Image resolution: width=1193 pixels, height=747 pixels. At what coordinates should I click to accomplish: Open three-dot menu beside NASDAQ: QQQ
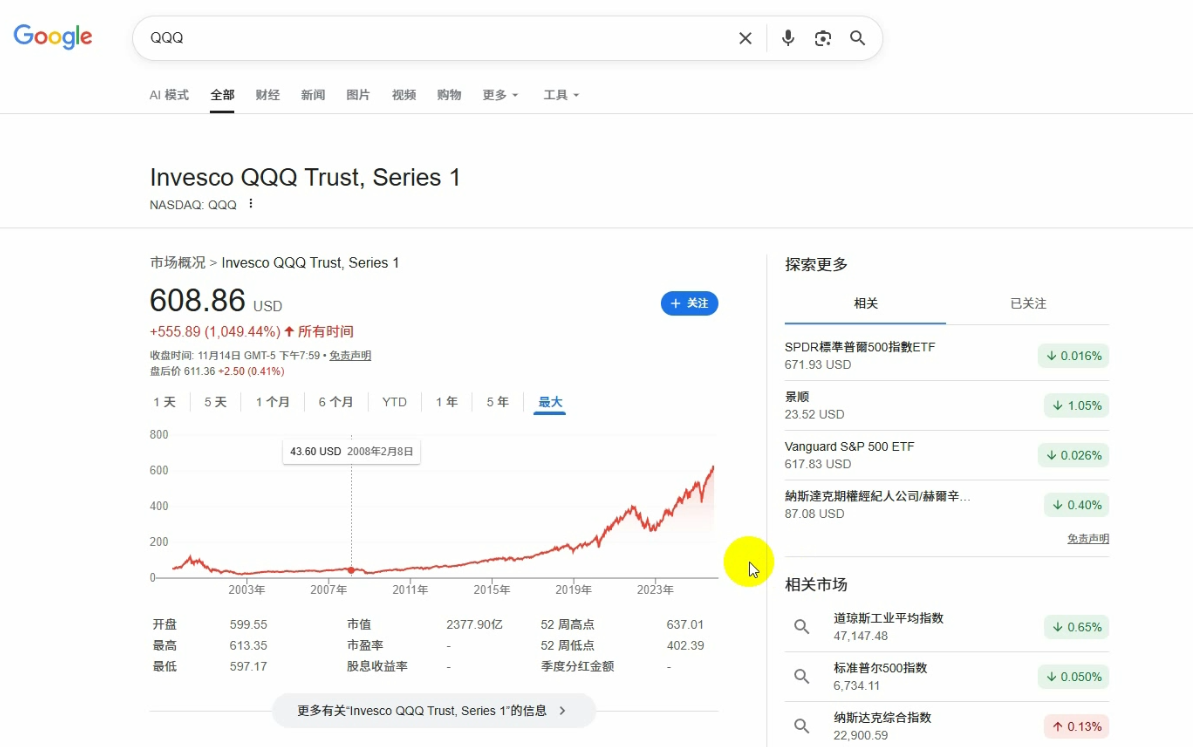(250, 204)
